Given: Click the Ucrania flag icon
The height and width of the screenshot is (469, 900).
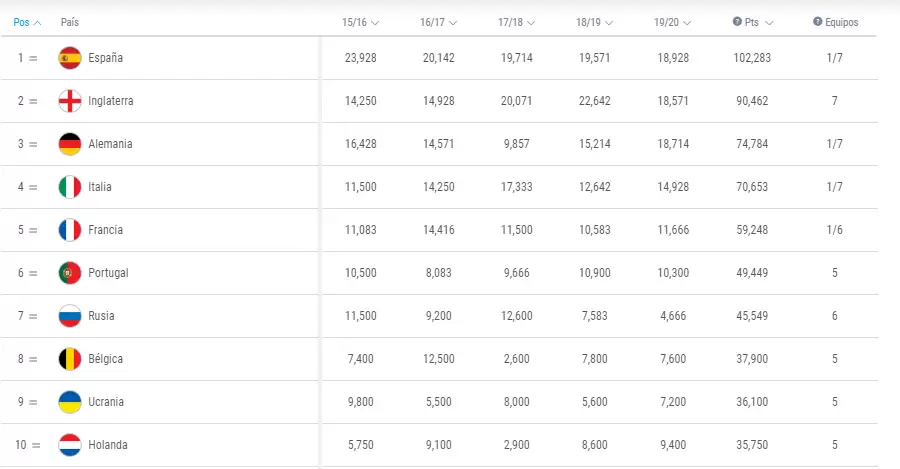Looking at the screenshot, I should click(70, 402).
